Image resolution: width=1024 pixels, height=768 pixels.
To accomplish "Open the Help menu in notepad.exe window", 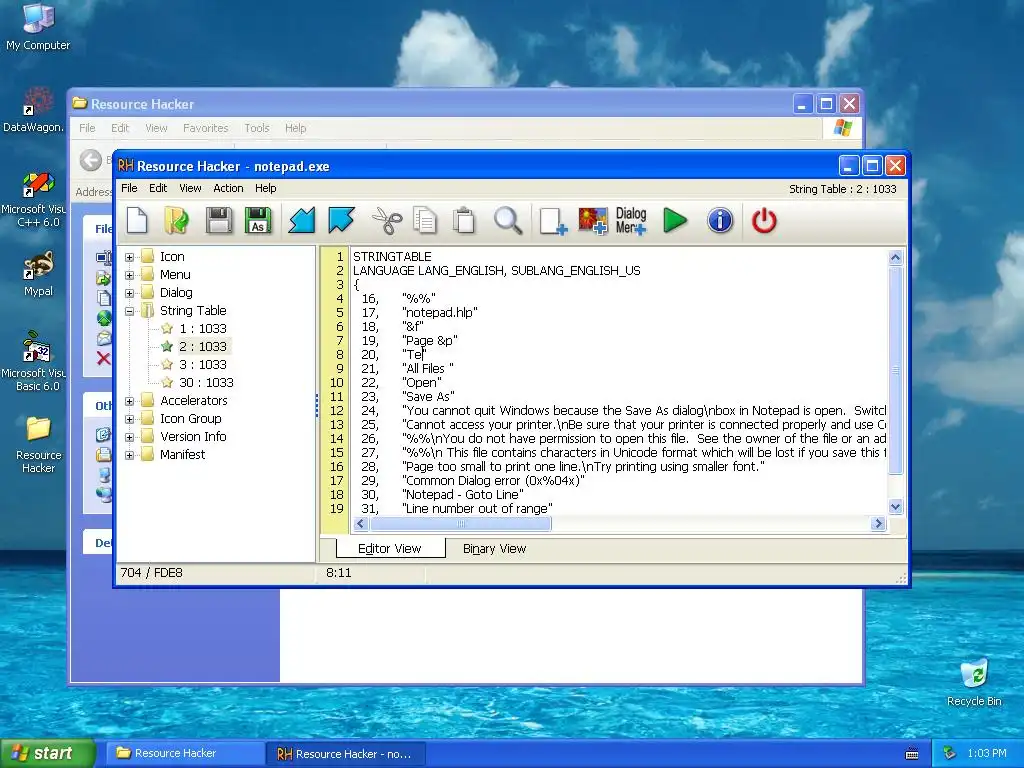I will [x=266, y=188].
